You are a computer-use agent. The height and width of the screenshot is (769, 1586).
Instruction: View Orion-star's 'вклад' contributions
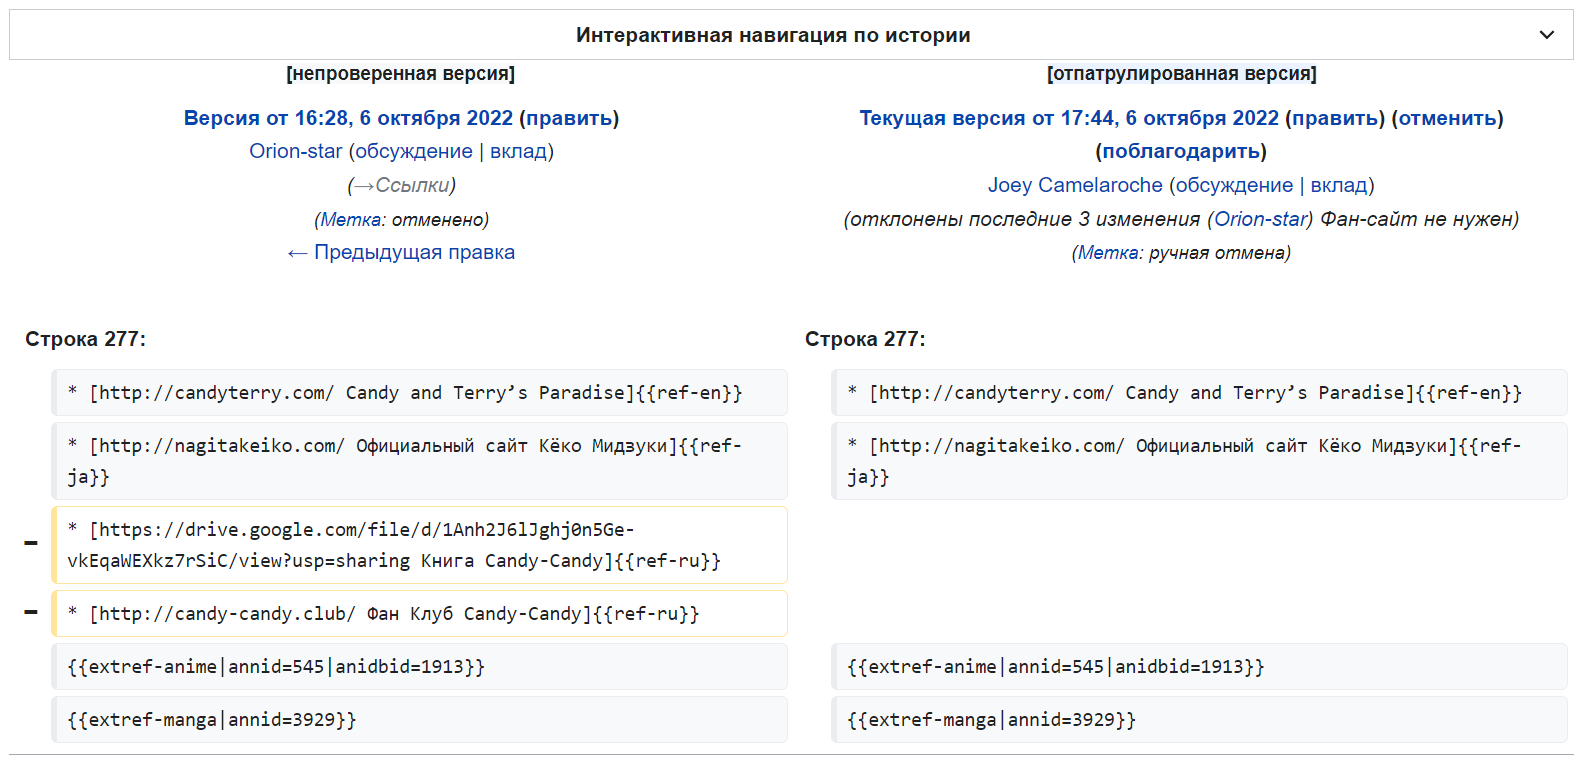coord(518,151)
